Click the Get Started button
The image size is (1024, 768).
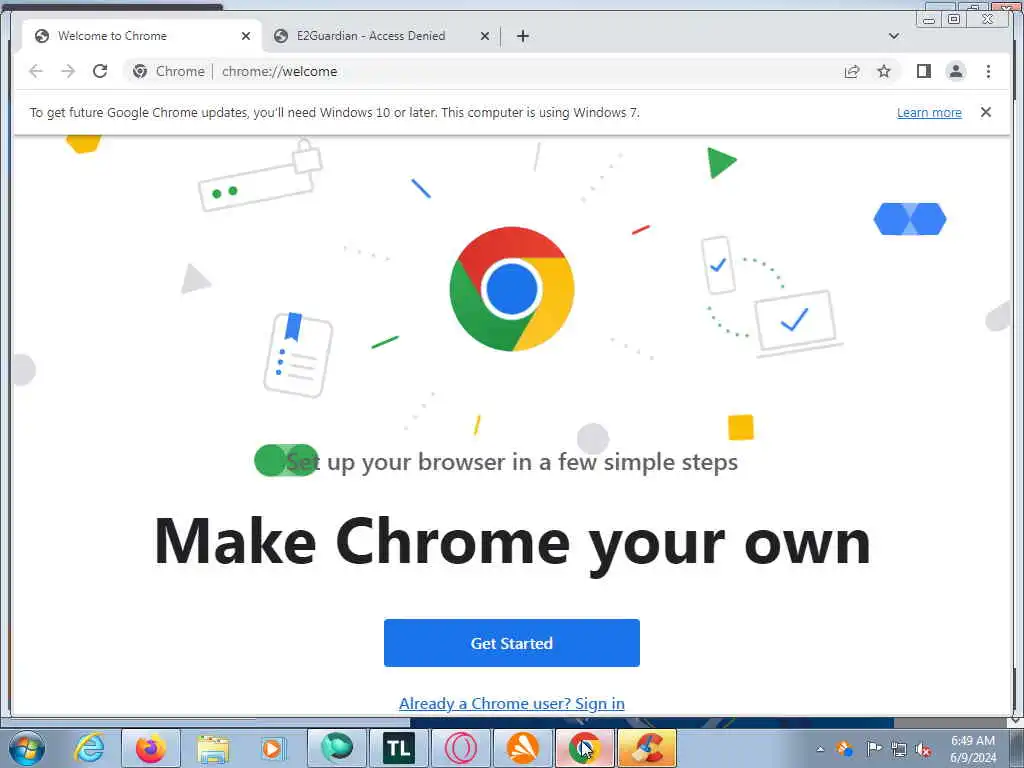click(x=511, y=643)
